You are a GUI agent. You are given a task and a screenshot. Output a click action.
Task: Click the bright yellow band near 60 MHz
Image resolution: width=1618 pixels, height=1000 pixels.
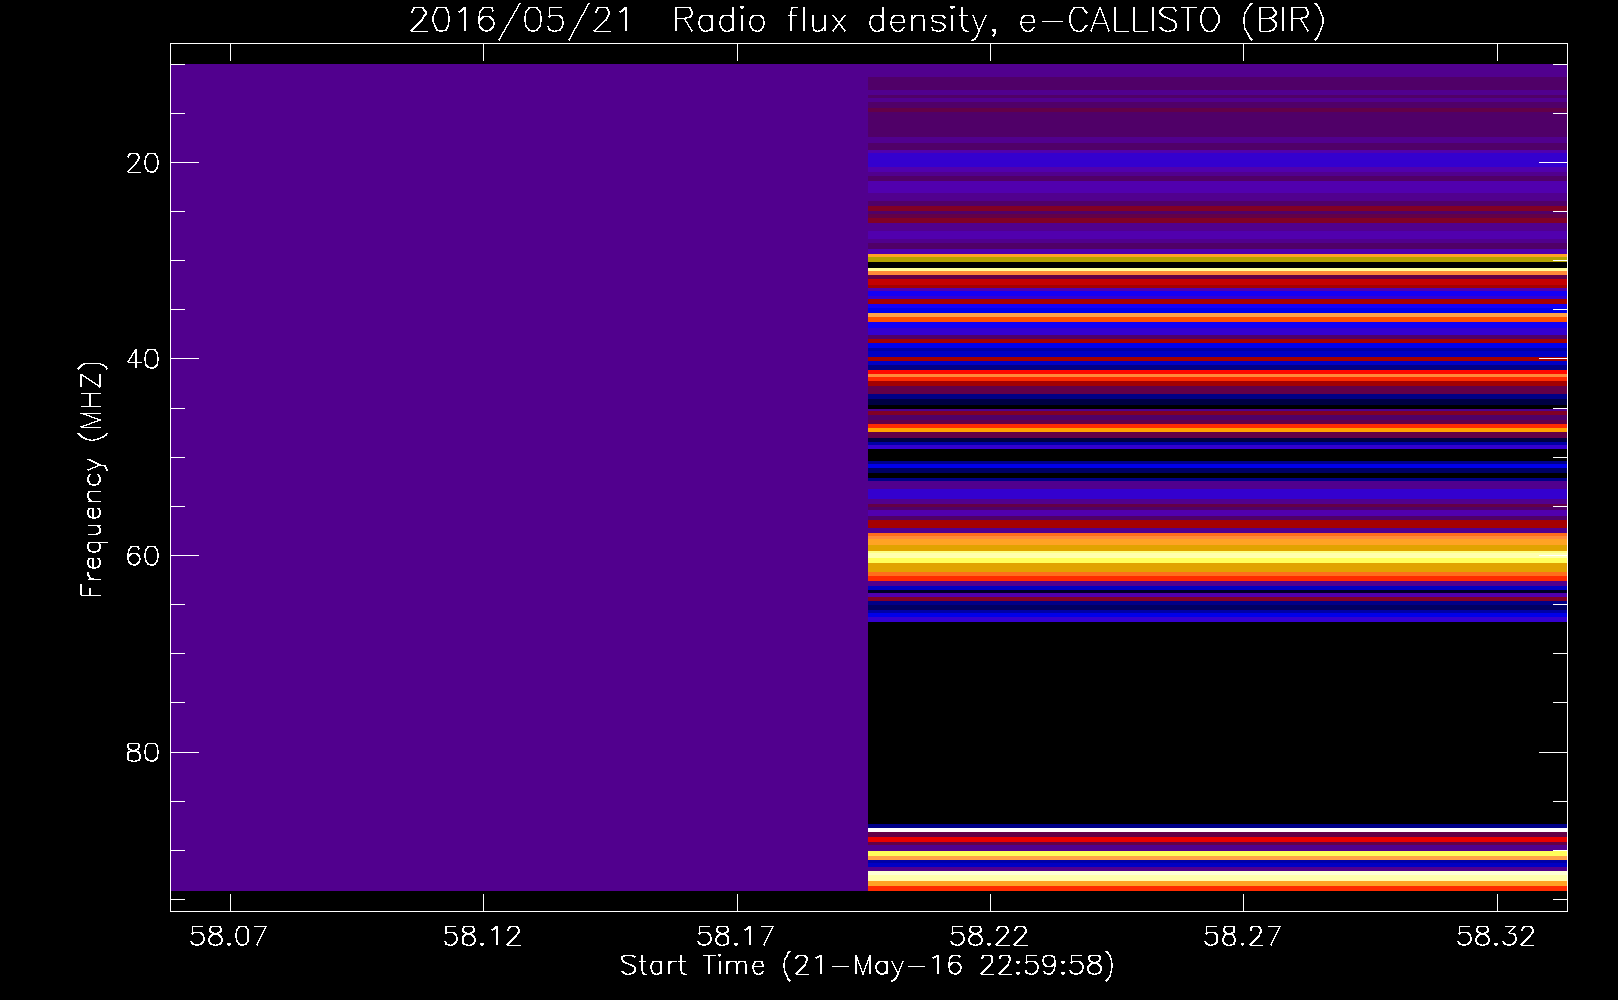pyautogui.click(x=1217, y=558)
